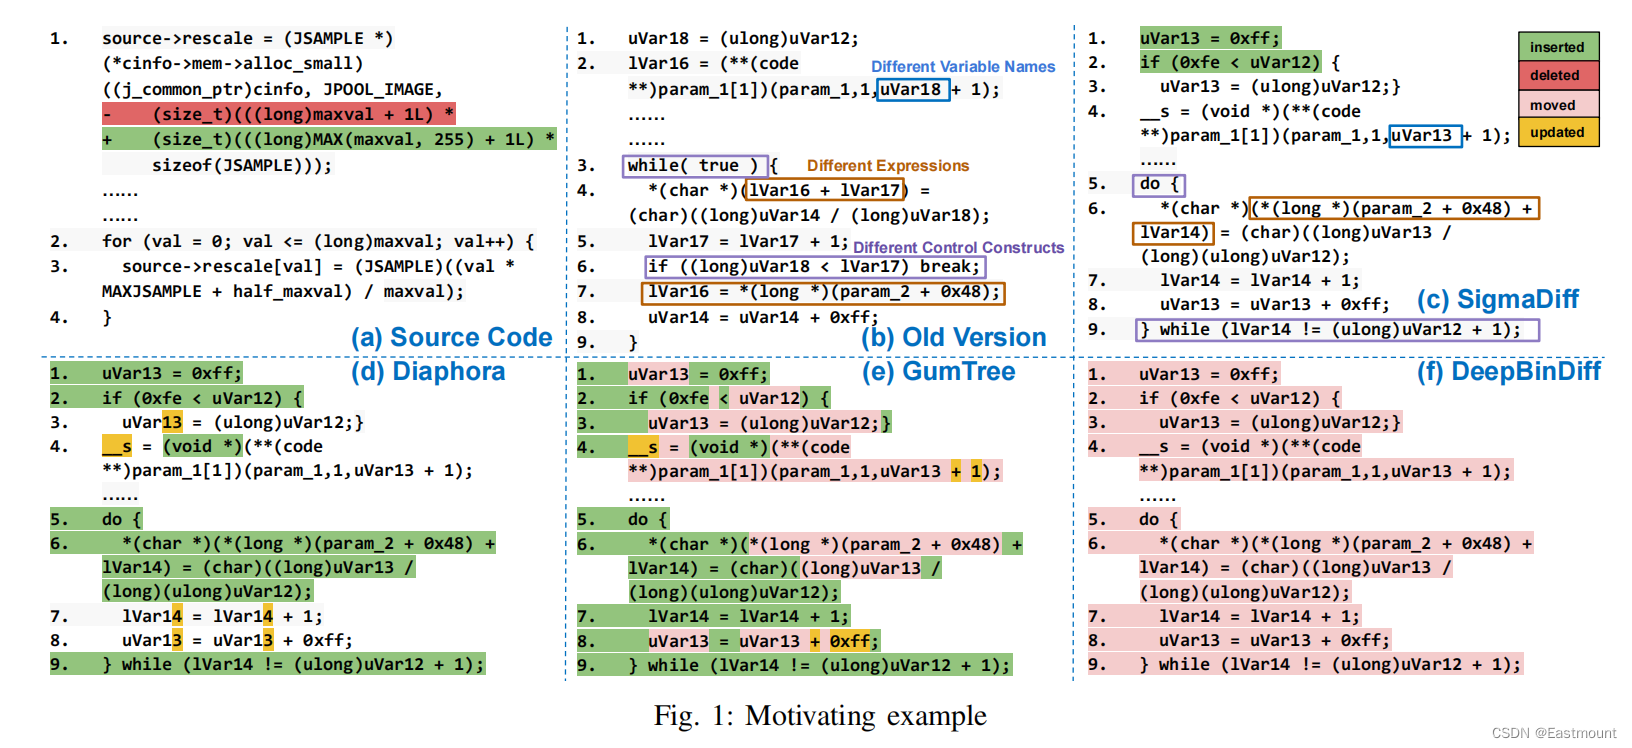Click the "(*cinfo->mem->alloc_small)" line
The width and height of the screenshot is (1632, 748).
(232, 63)
